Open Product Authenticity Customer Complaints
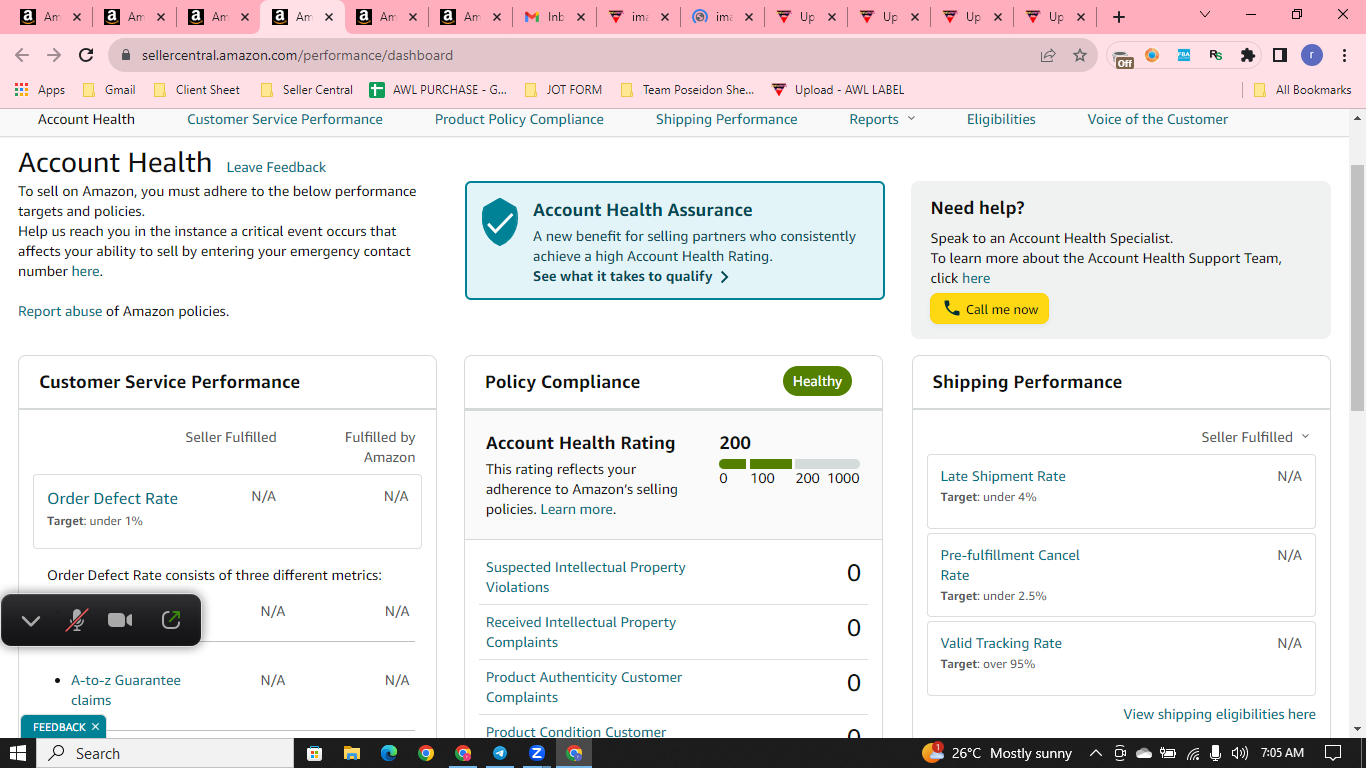 584,687
